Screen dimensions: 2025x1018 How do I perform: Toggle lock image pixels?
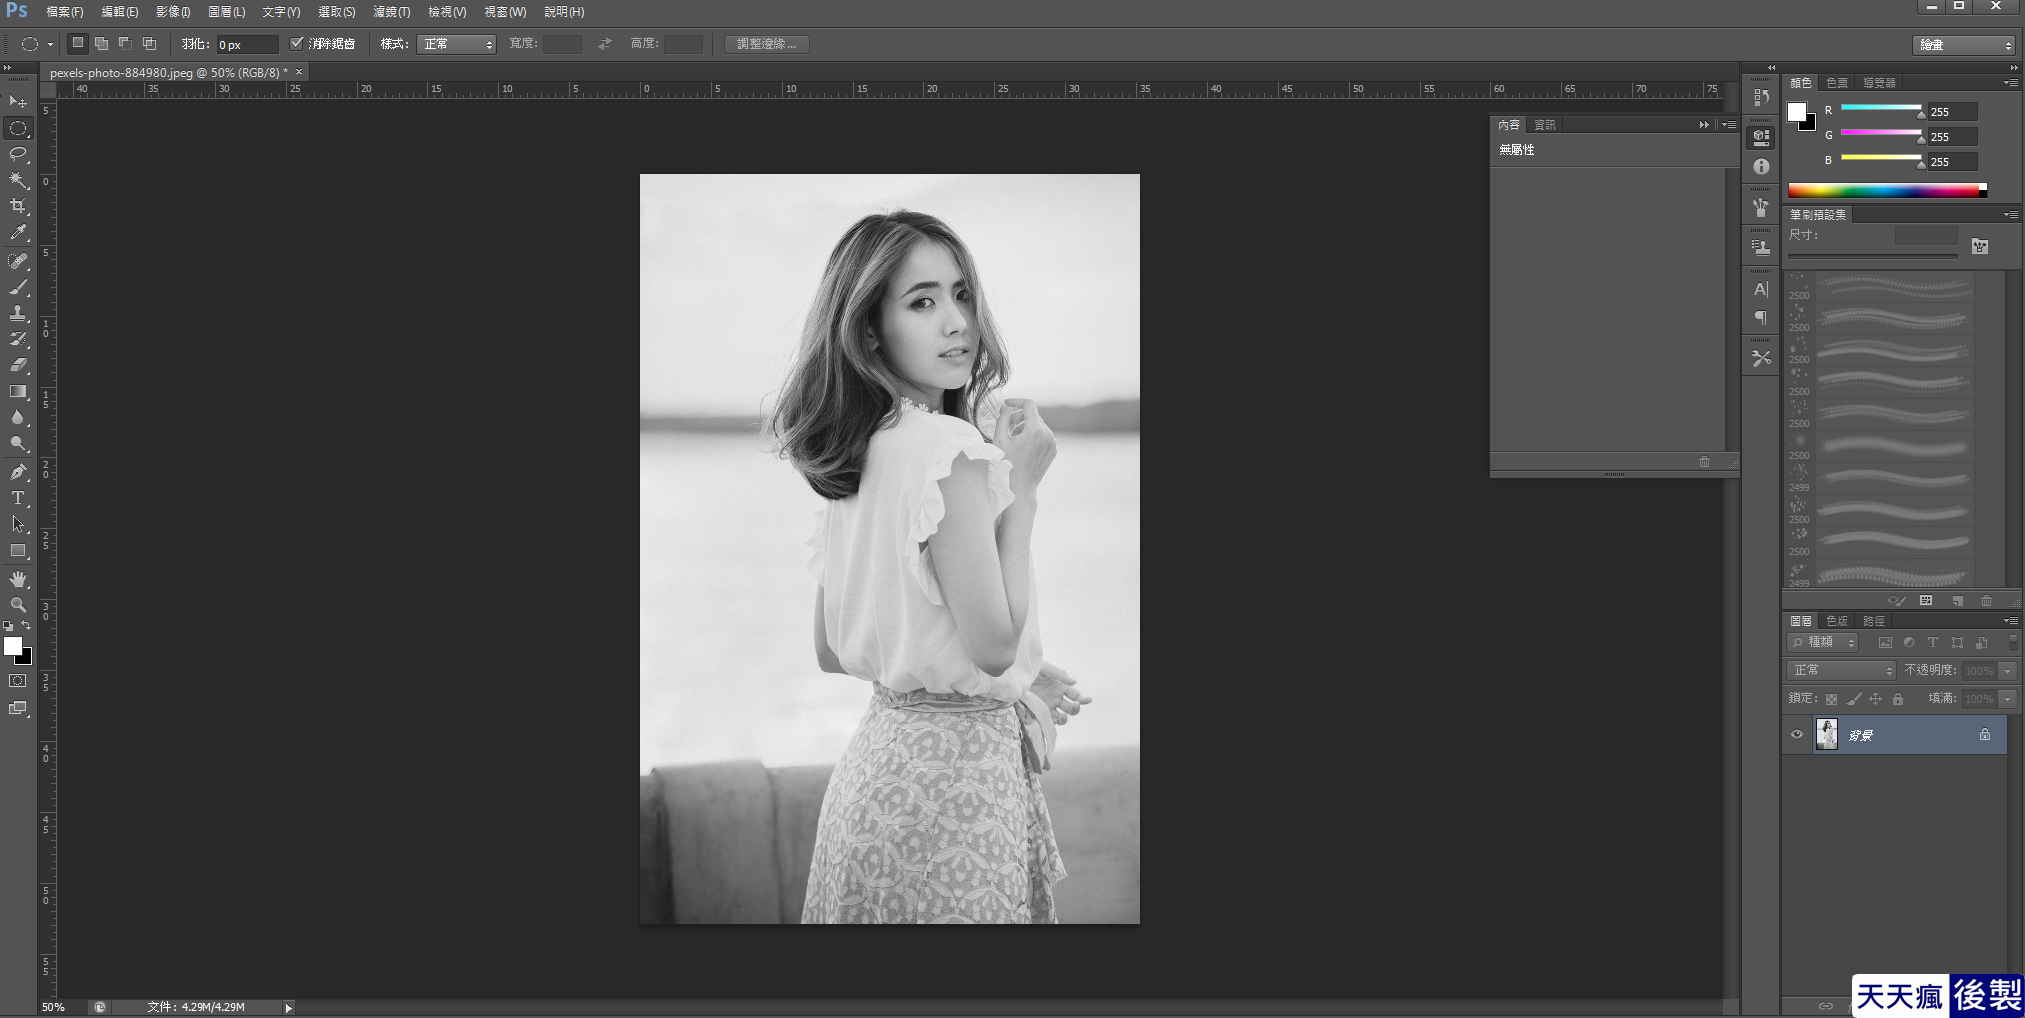[1853, 699]
